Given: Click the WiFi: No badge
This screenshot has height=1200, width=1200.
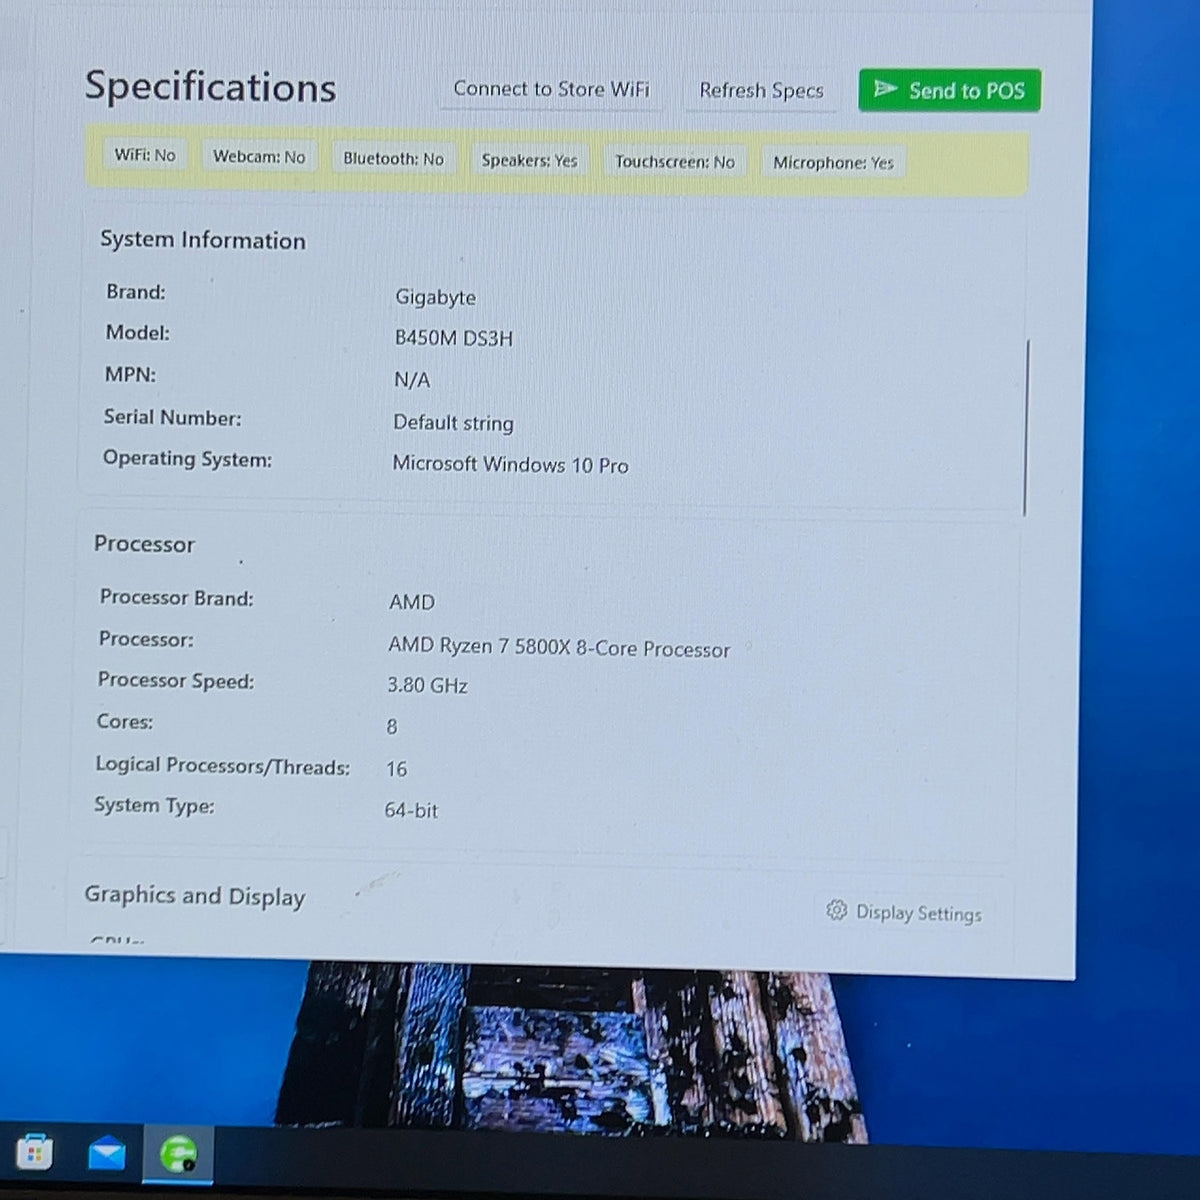Looking at the screenshot, I should pyautogui.click(x=145, y=155).
